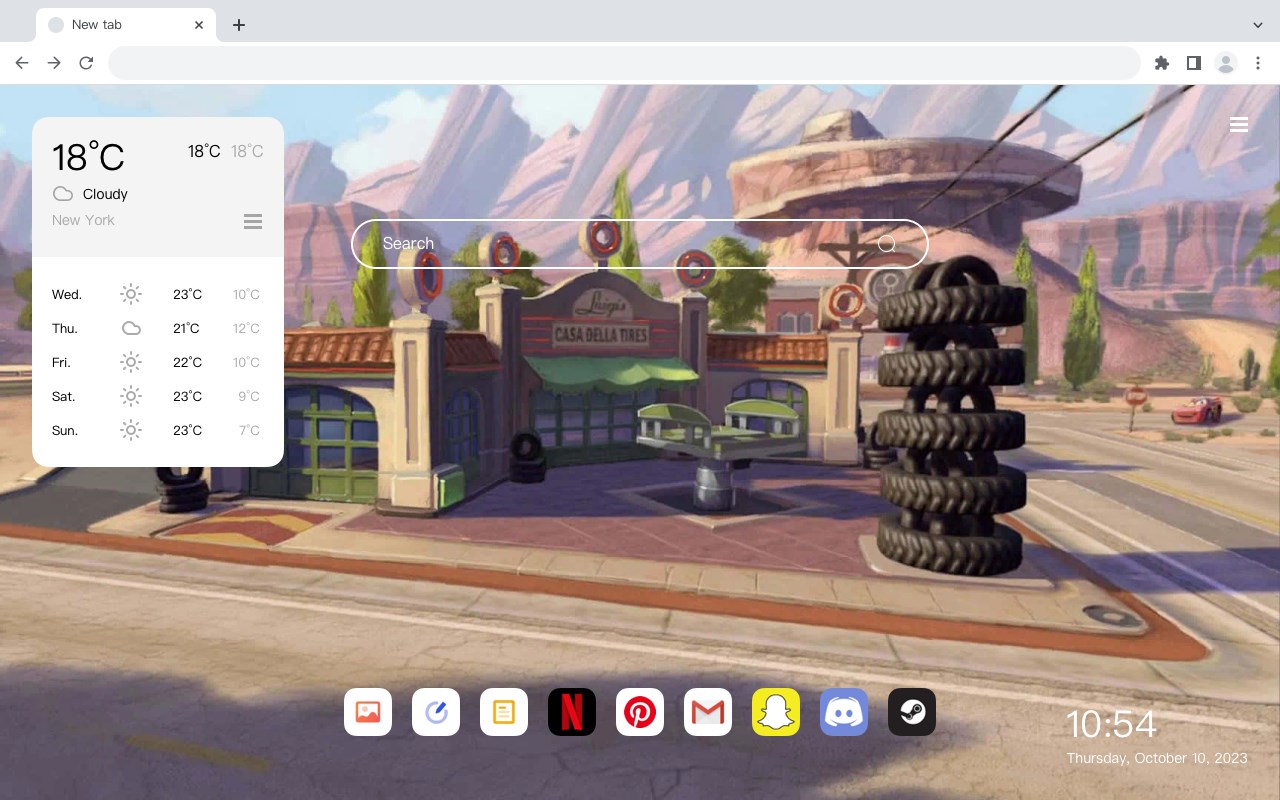The height and width of the screenshot is (800, 1280).
Task: Select the Thu. forecast row
Action: (157, 328)
